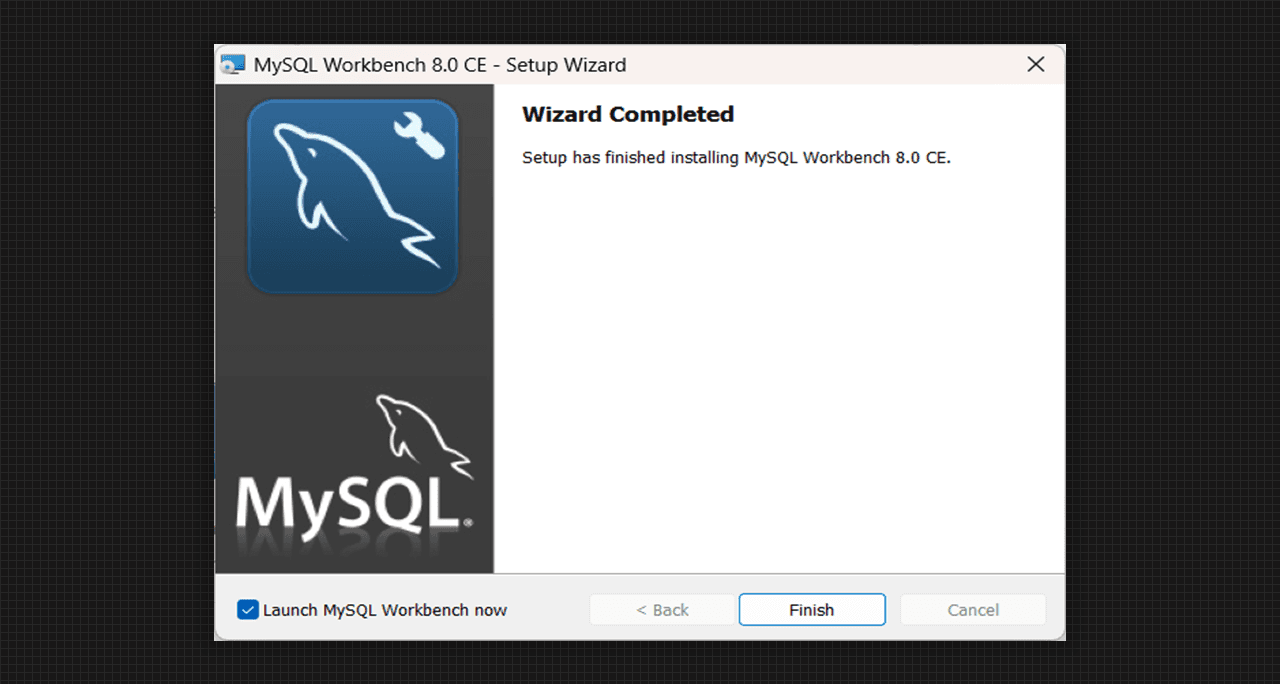Click the installer icon in the title bar
Screen dimensions: 1280x684
[233, 65]
